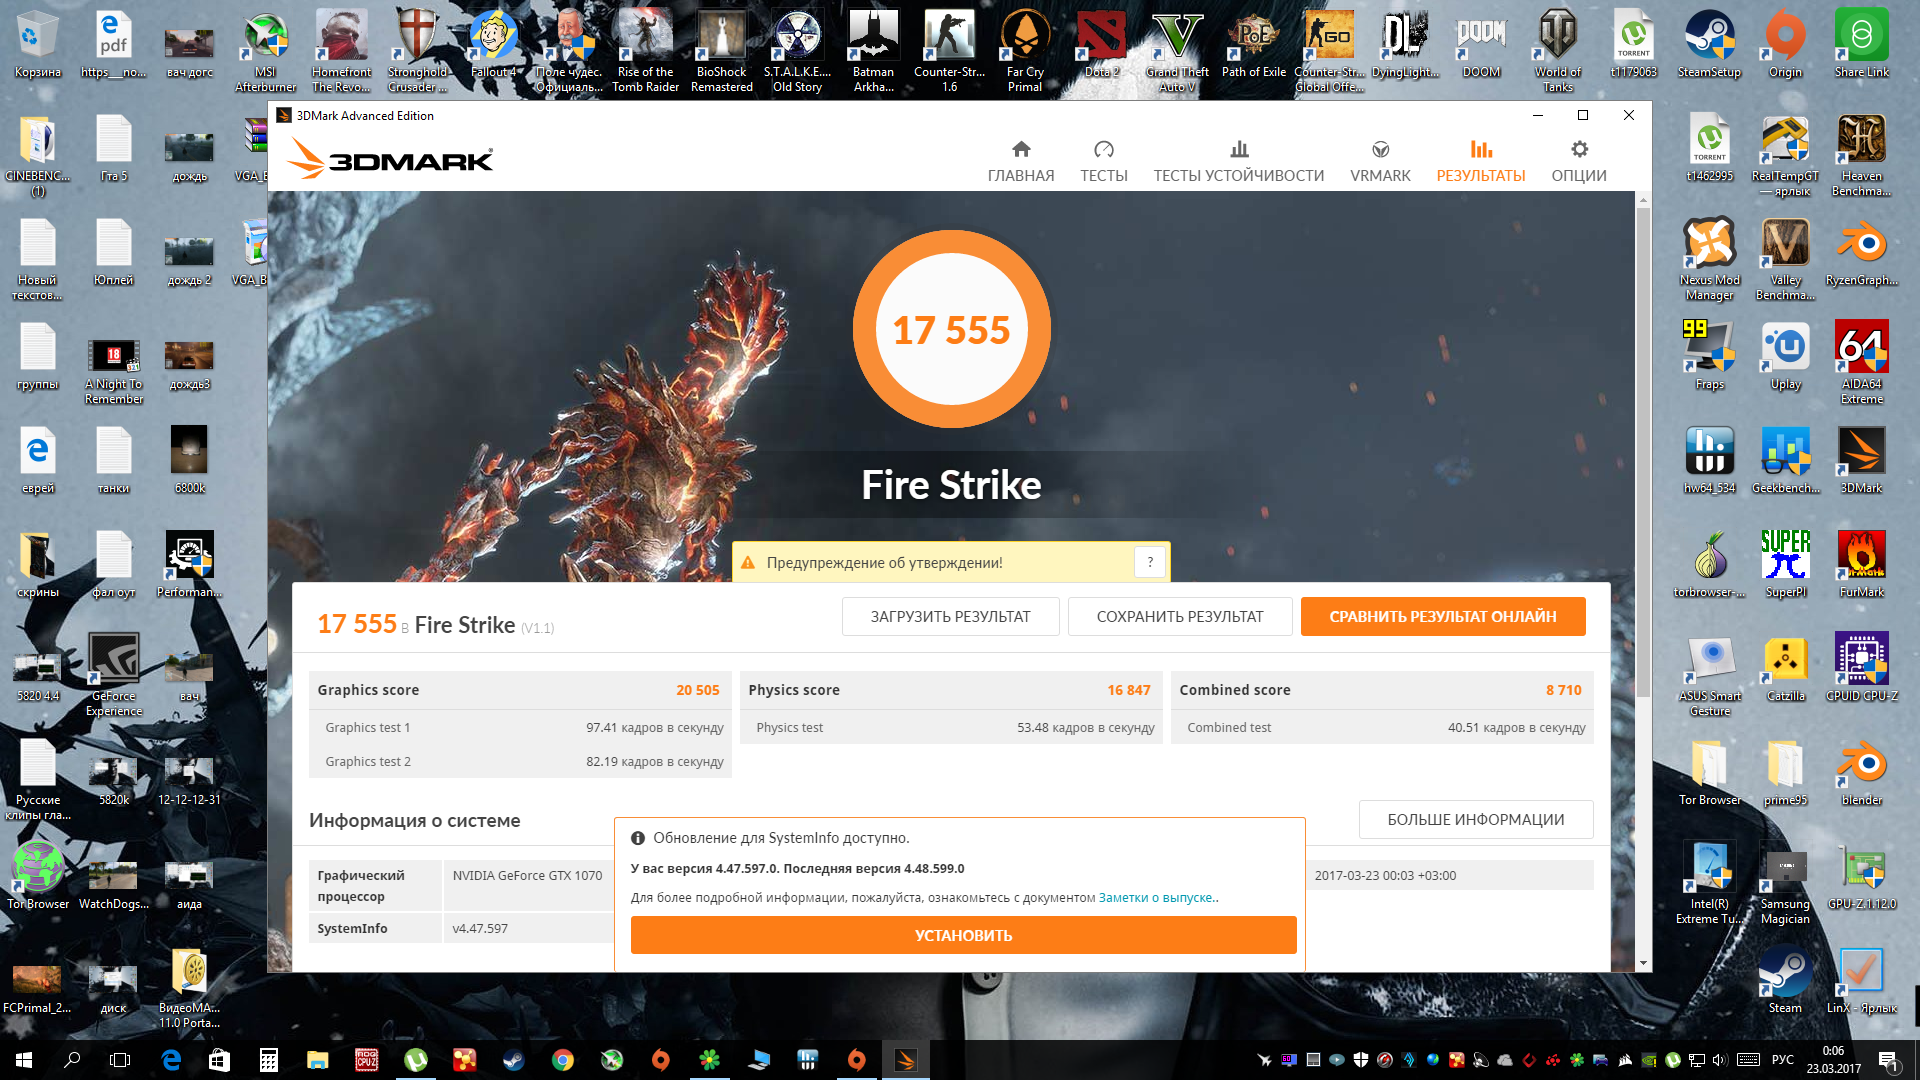Open the Заметки о выпуске link

[x=1156, y=898]
